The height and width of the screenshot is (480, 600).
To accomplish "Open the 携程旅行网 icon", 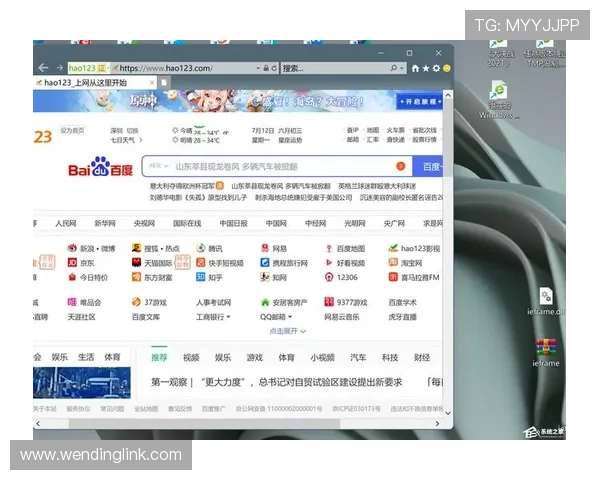I will coord(265,263).
